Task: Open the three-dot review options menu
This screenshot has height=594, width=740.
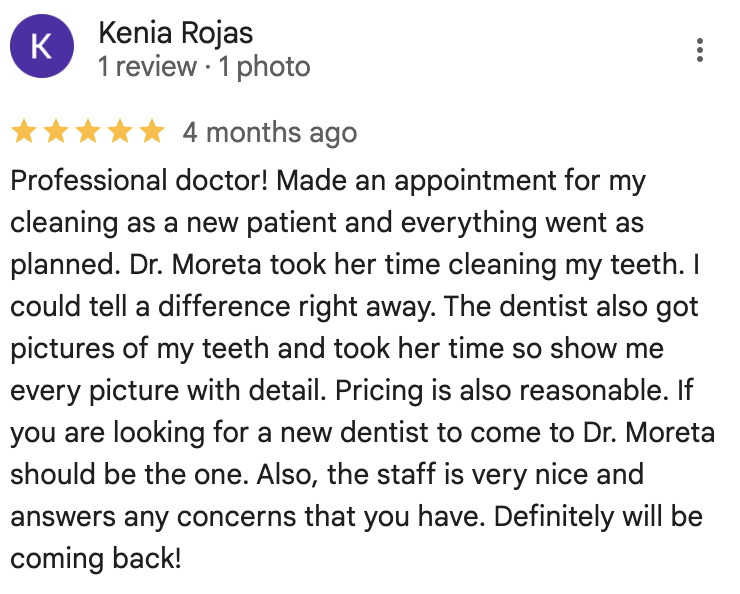Action: click(699, 50)
